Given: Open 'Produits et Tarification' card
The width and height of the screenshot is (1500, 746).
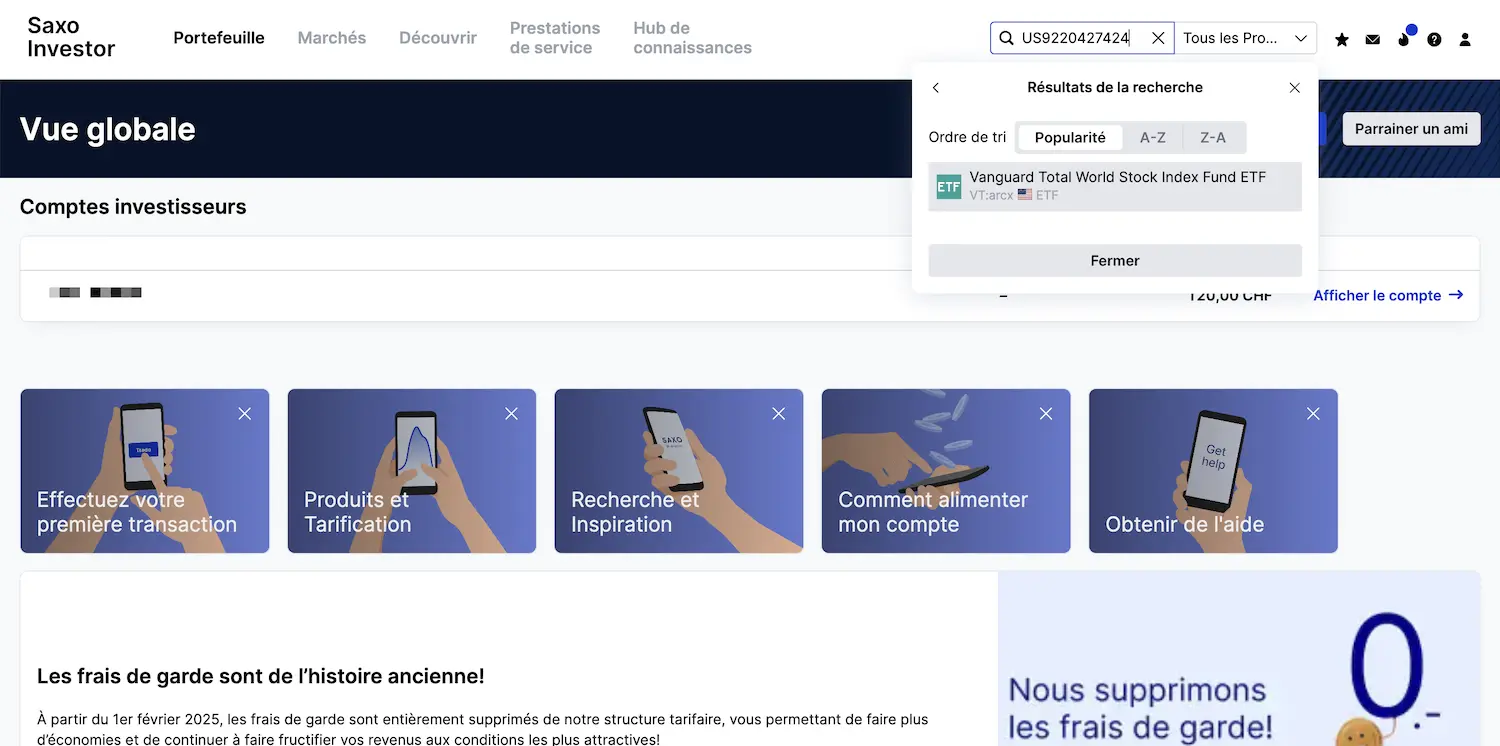Looking at the screenshot, I should coord(412,471).
